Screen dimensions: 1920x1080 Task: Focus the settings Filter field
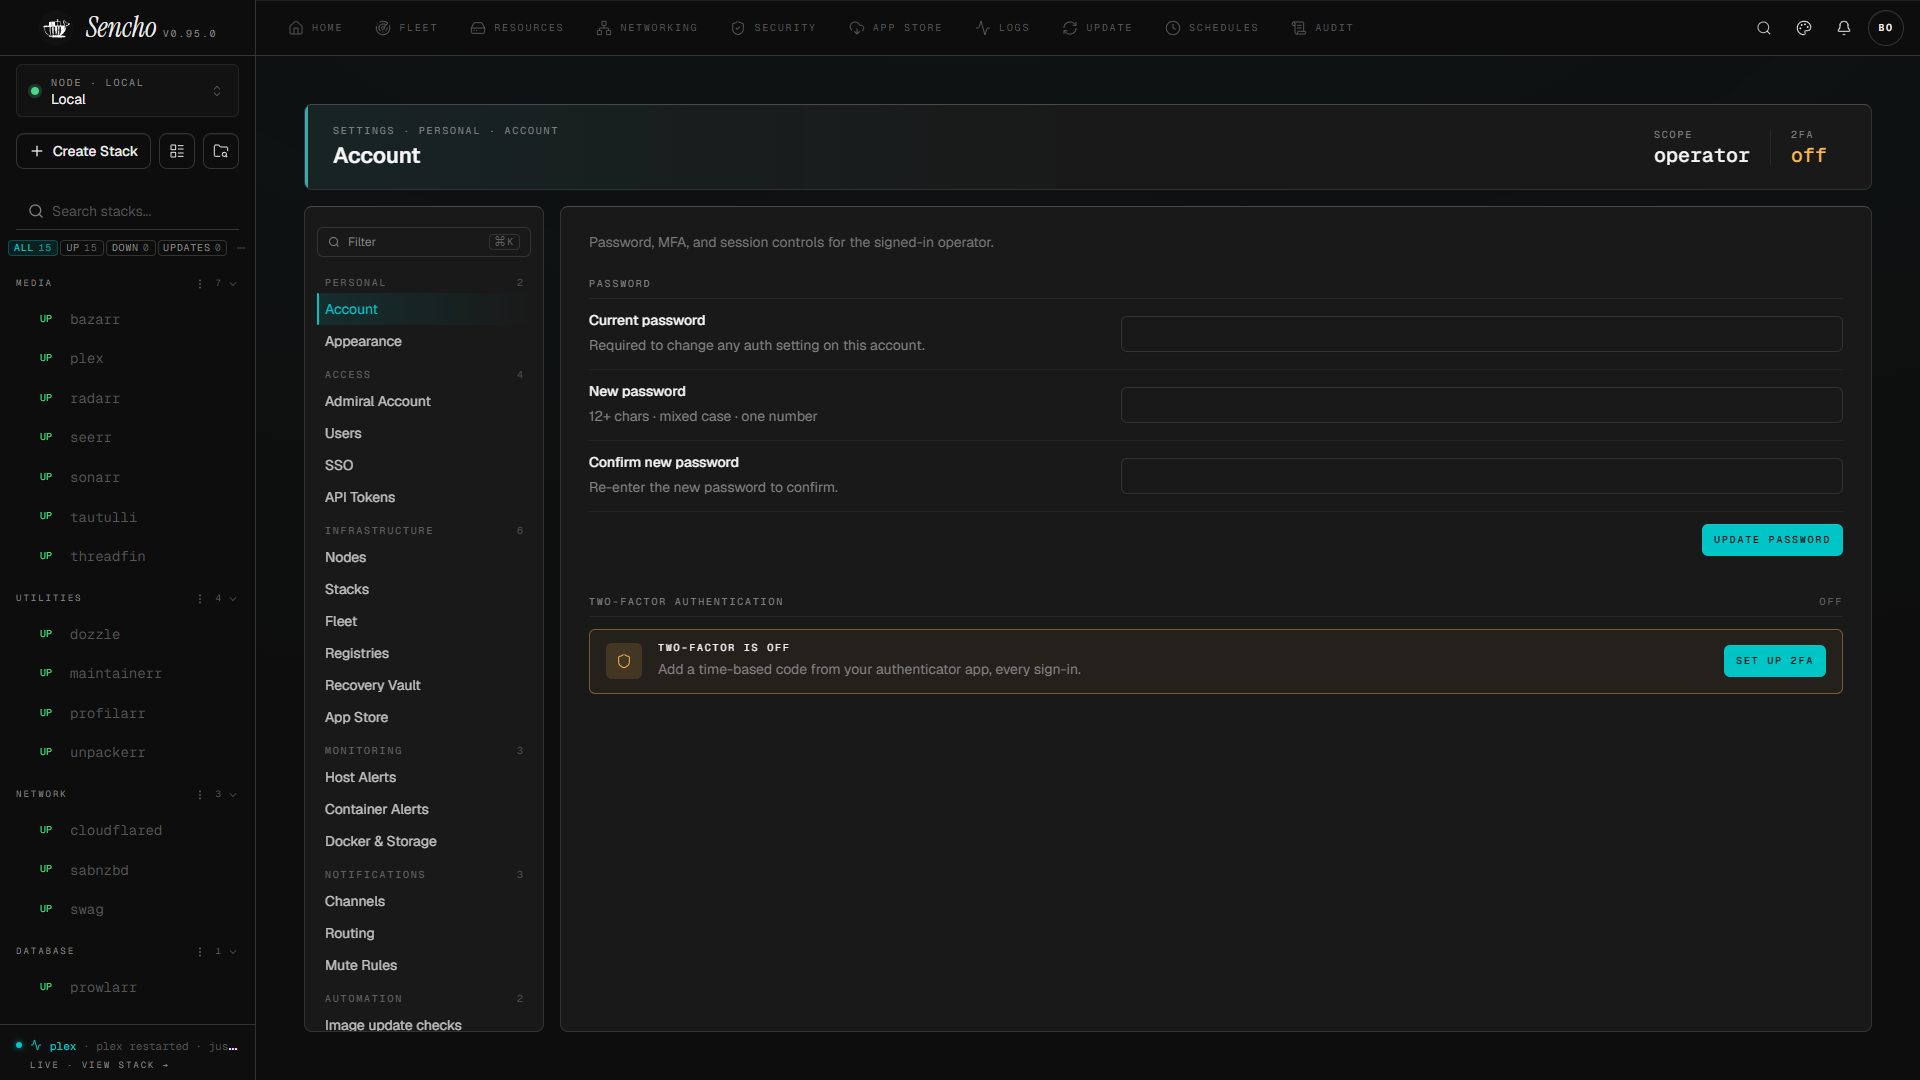(423, 242)
